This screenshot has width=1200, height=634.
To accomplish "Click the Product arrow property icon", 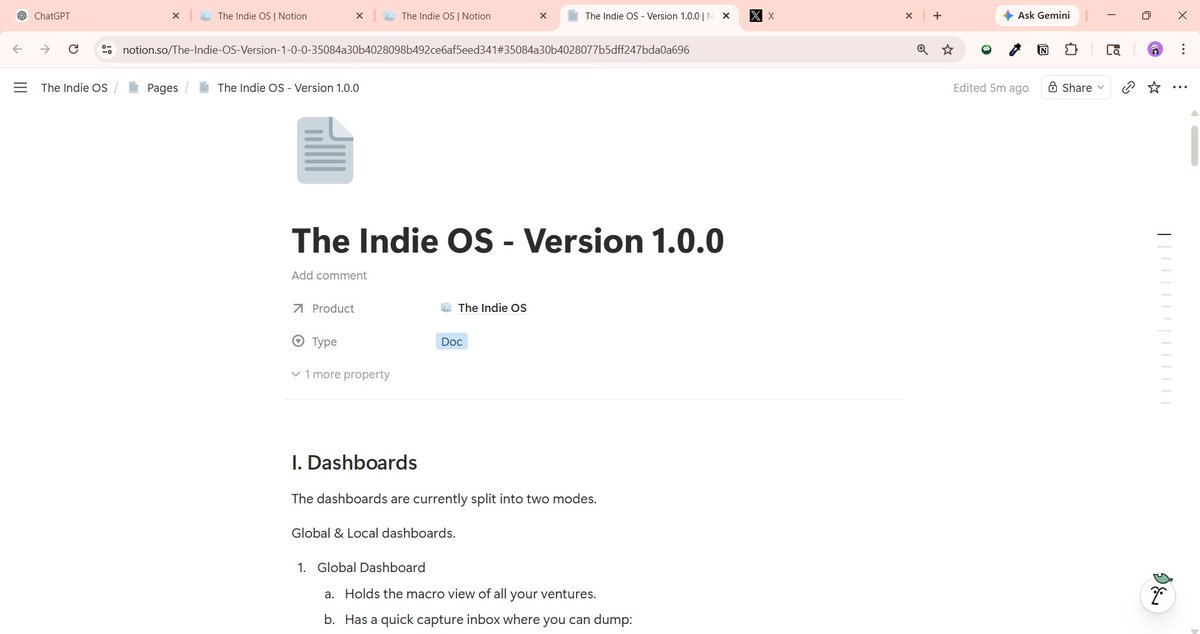I will coord(298,308).
